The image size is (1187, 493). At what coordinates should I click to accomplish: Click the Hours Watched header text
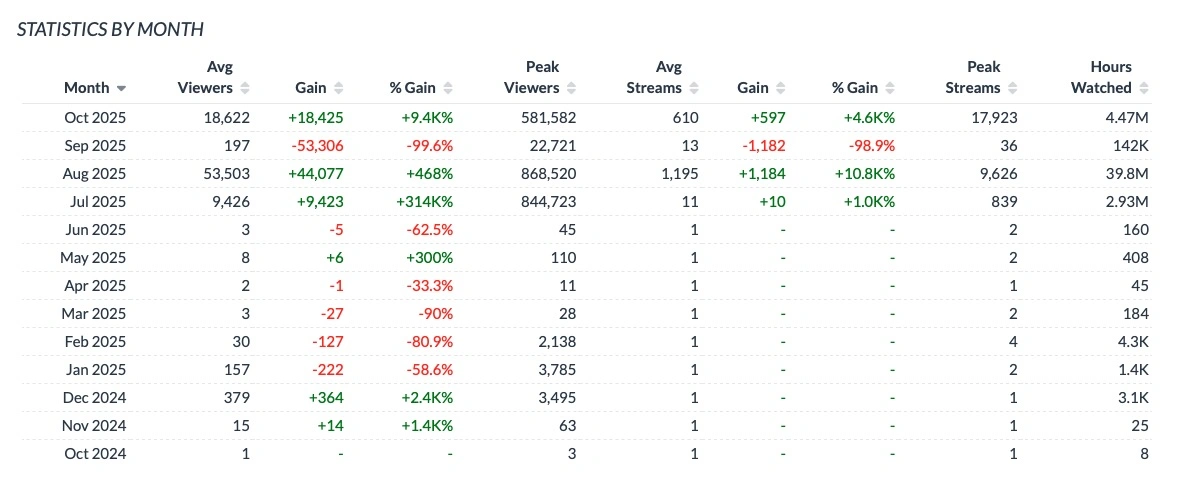click(x=1103, y=78)
